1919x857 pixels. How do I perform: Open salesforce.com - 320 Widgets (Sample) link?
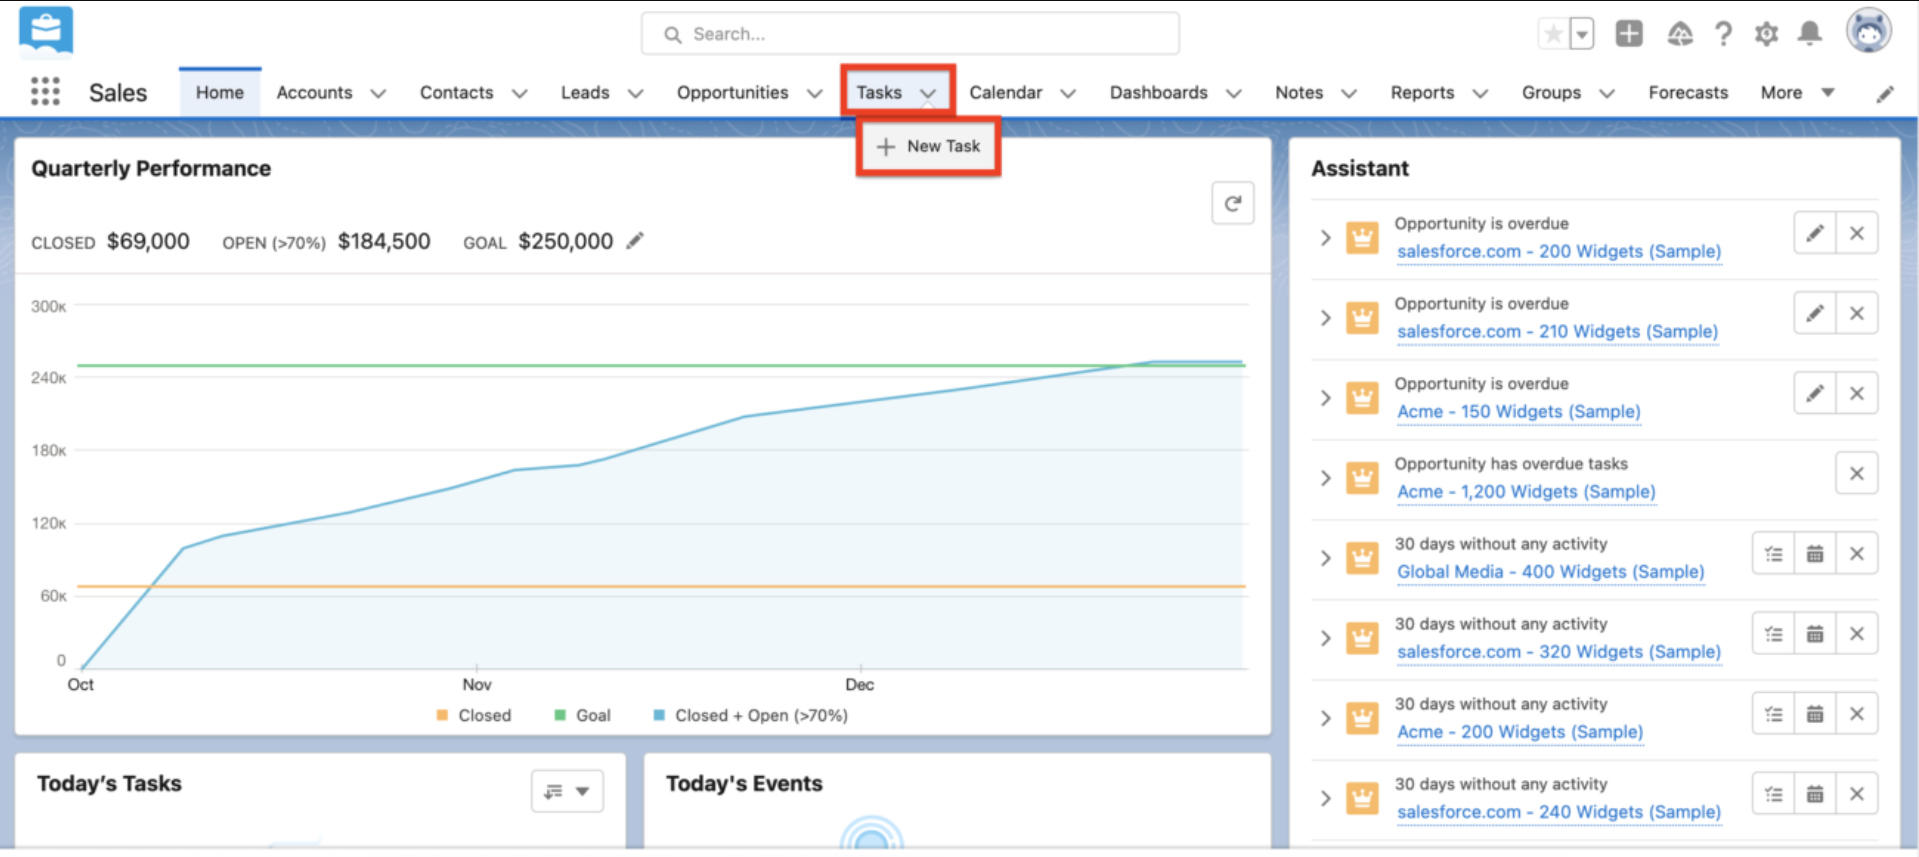pyautogui.click(x=1559, y=651)
